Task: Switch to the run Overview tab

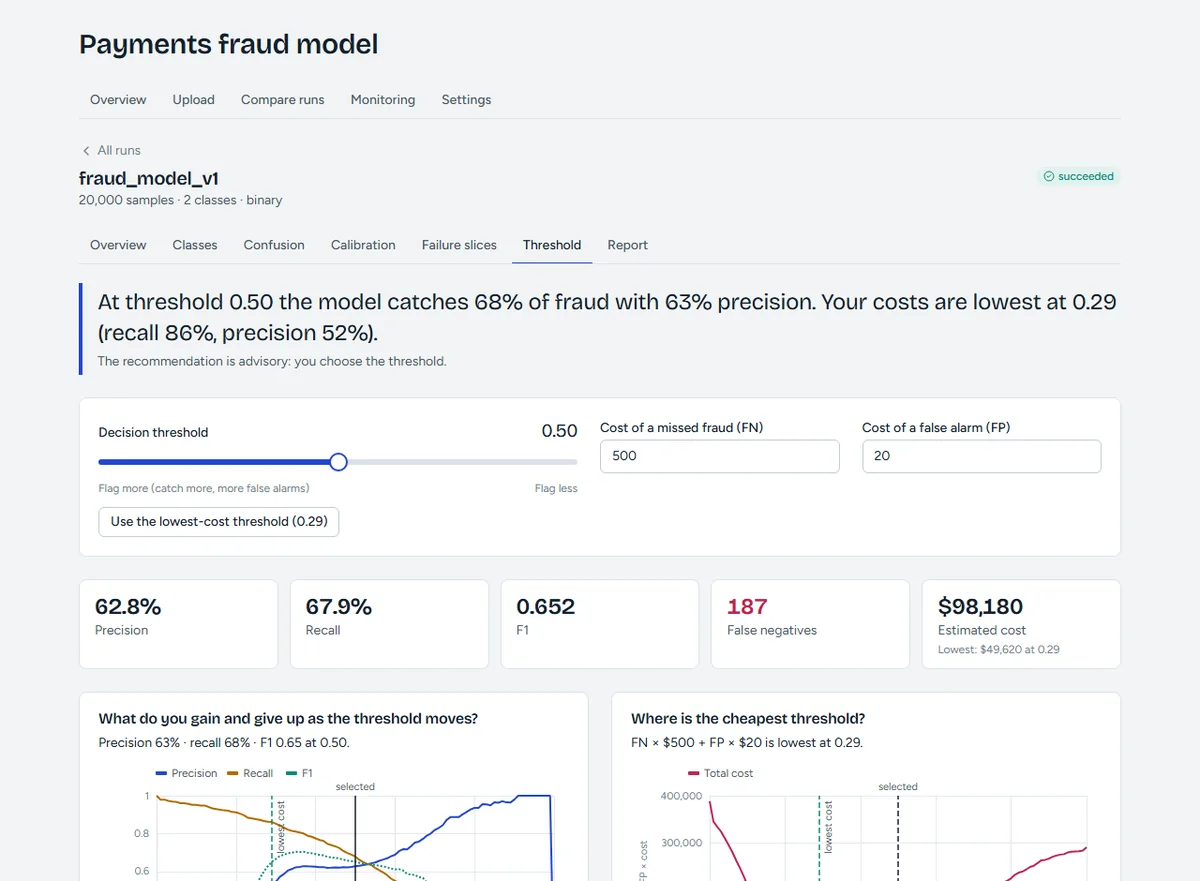Action: 118,245
